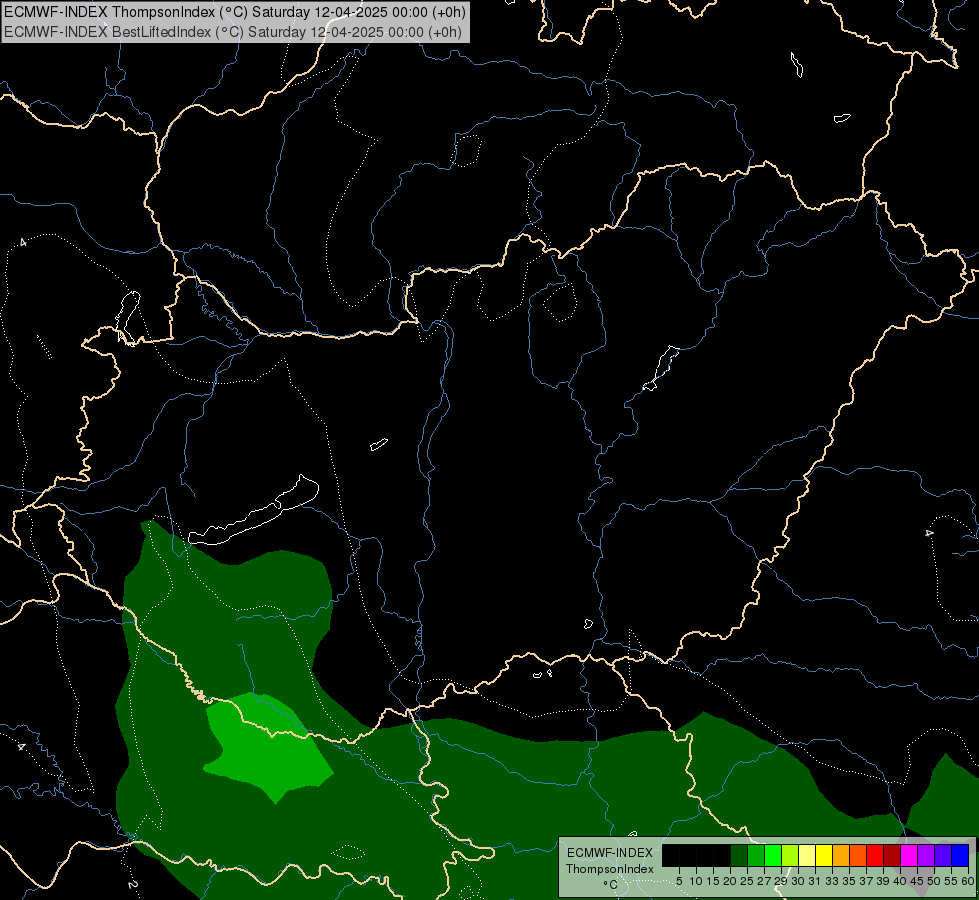Click the legend tick value 27

tap(764, 881)
